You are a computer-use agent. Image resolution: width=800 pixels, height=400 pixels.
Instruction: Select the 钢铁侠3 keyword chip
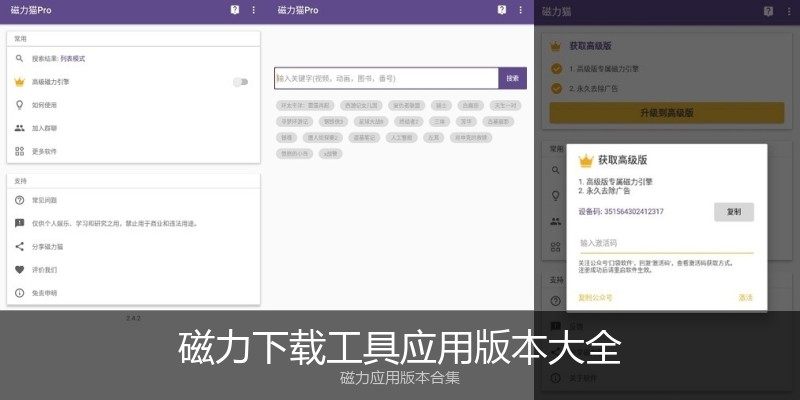tap(333, 121)
